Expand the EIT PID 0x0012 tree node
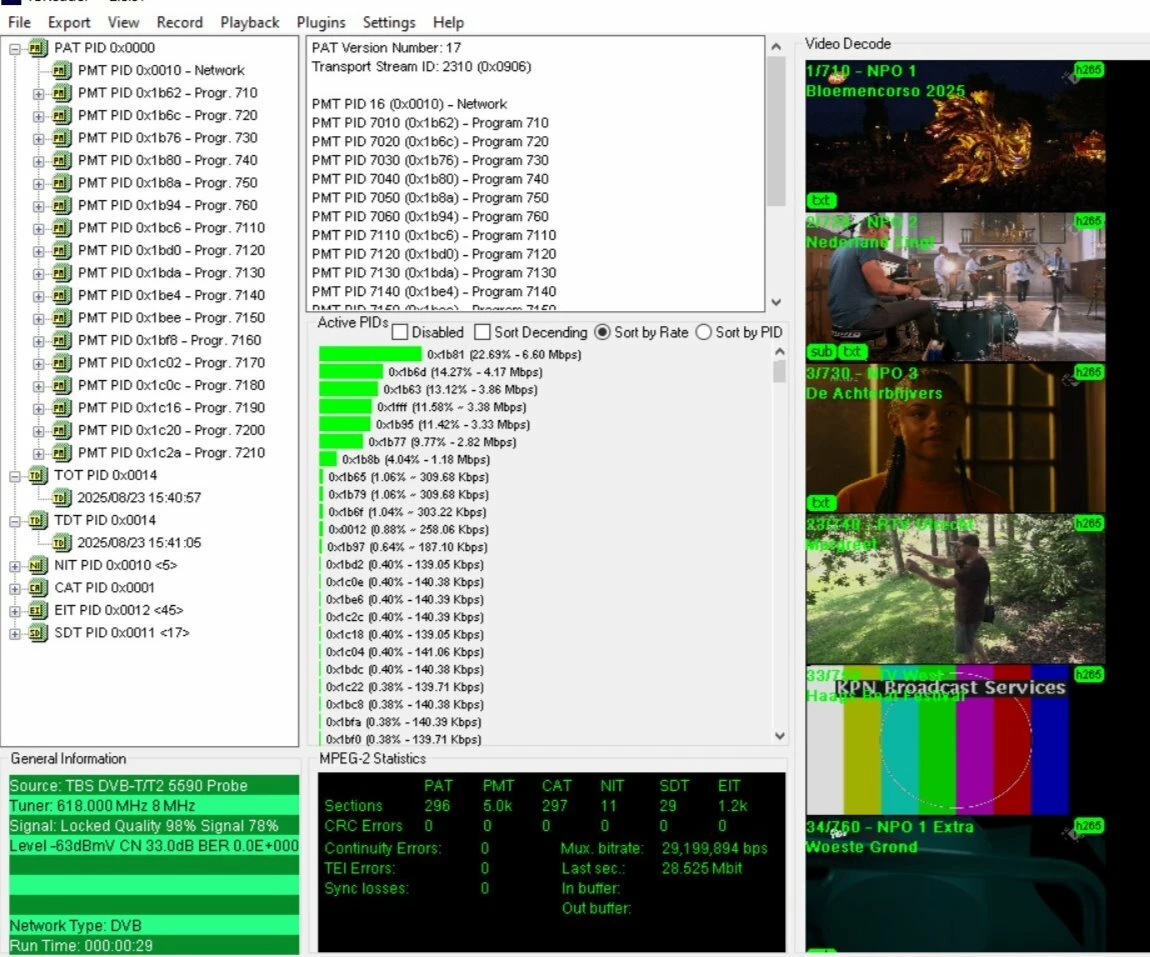Screen dimensions: 1150x957 click(15, 610)
